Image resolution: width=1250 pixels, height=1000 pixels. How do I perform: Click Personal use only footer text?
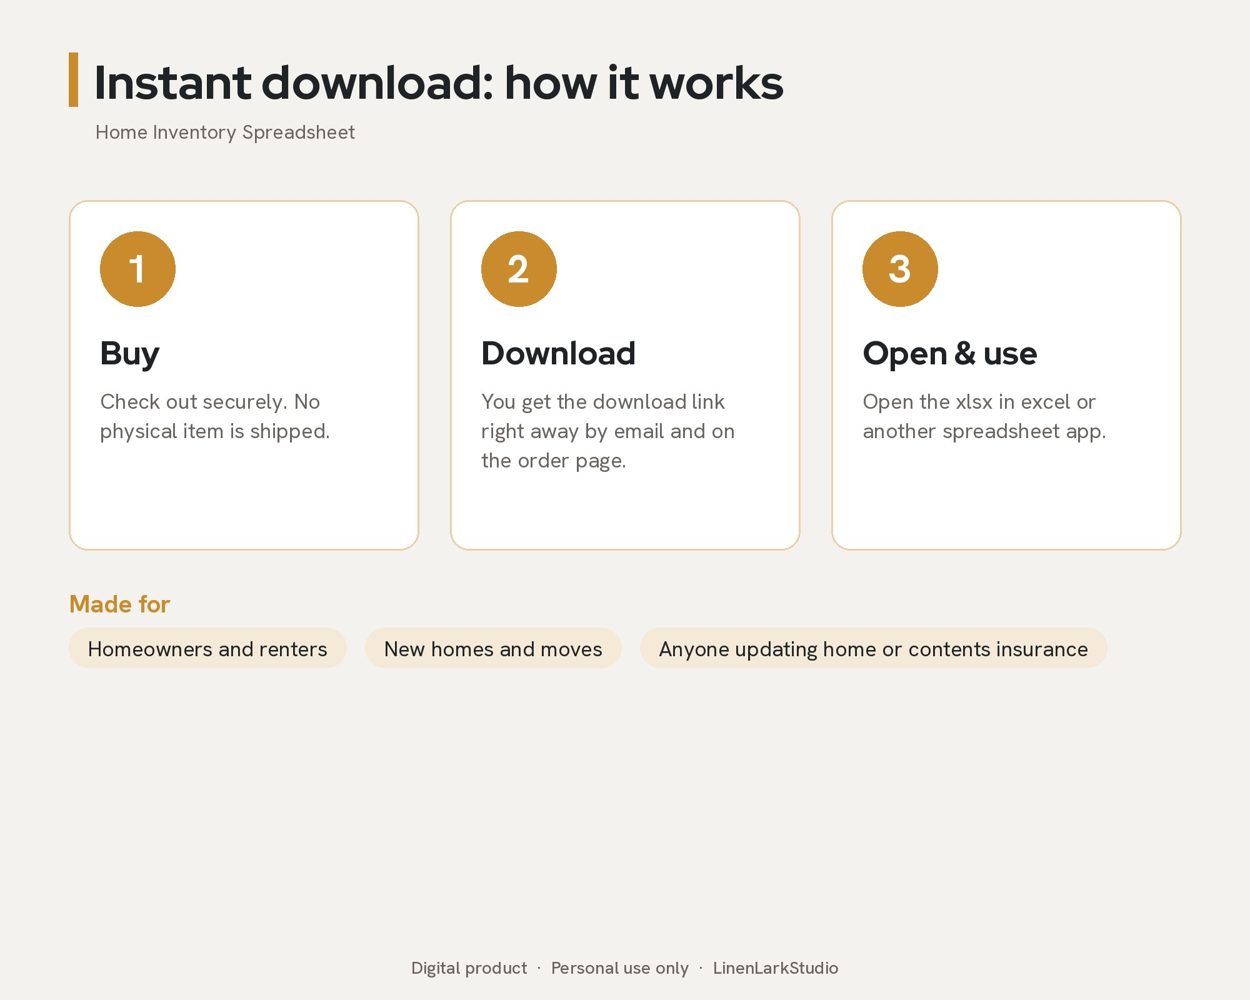point(620,968)
